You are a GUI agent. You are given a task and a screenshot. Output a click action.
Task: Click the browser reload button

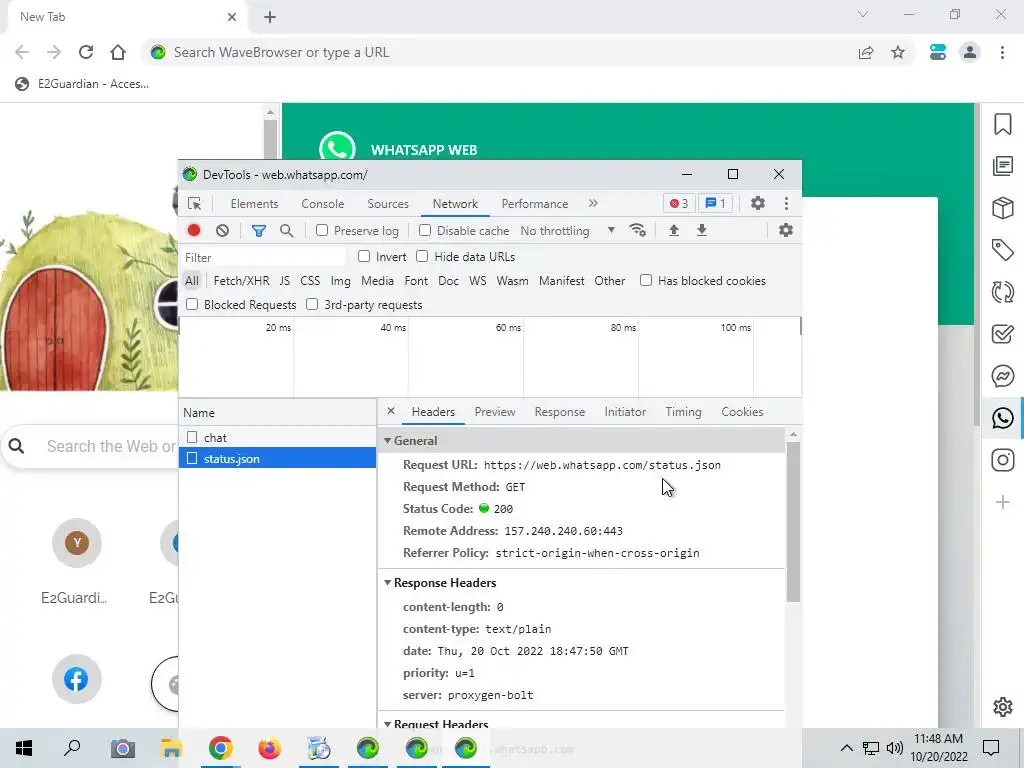(x=86, y=52)
